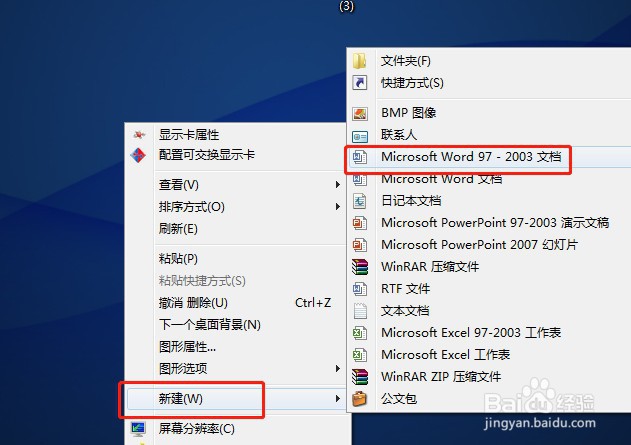Click the RTF 文件 icon
631x445 pixels.
pos(359,289)
